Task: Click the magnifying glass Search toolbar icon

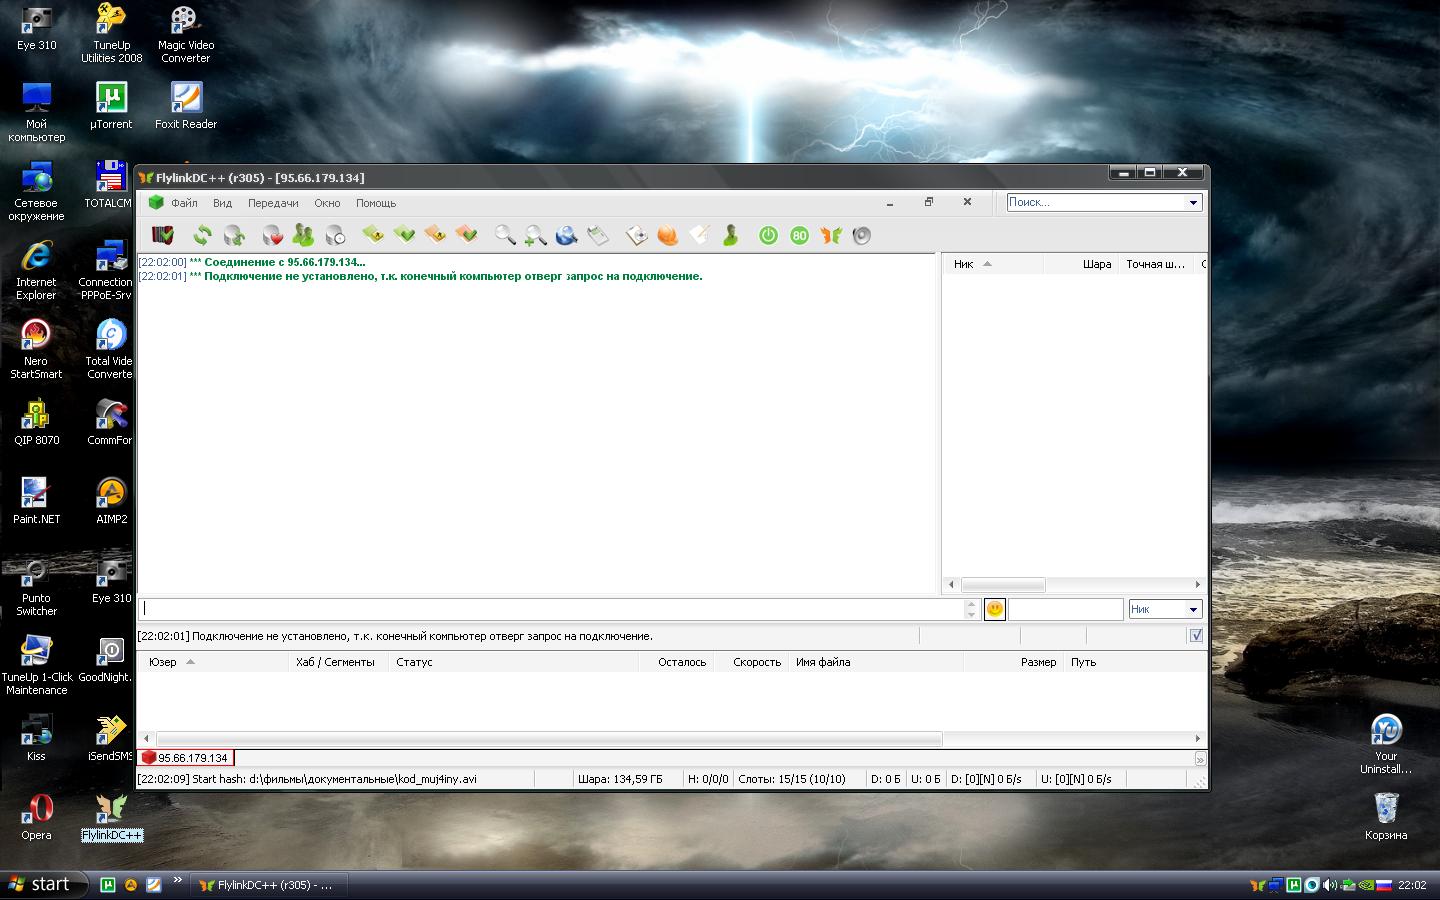Action: point(505,235)
